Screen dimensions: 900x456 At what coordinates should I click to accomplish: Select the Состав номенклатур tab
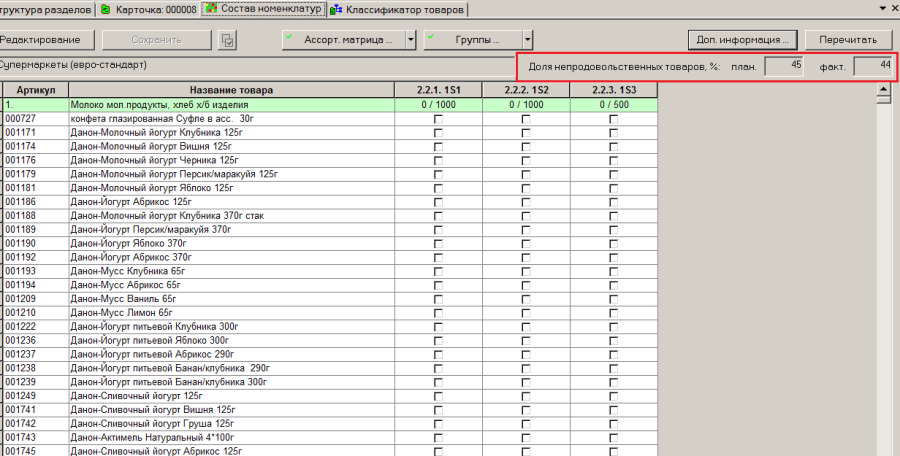(x=263, y=9)
